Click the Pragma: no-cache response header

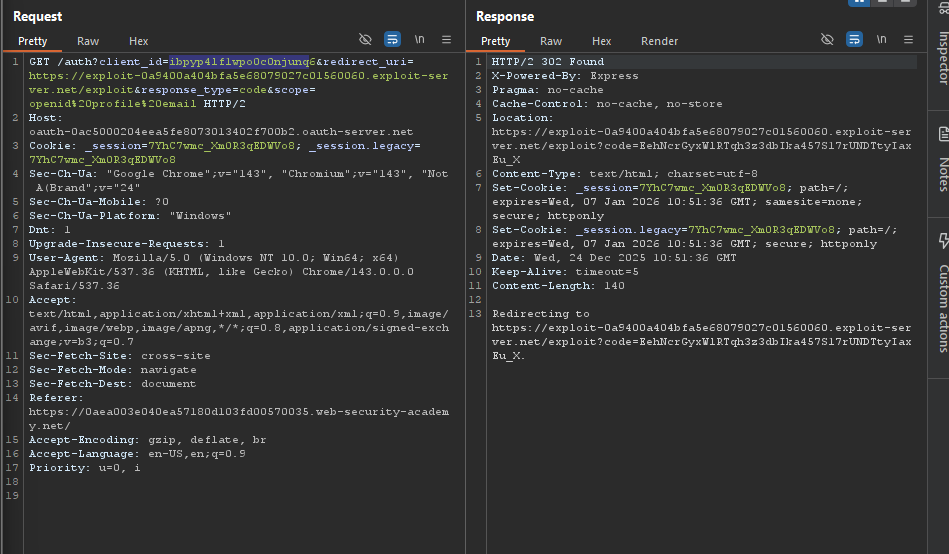coord(548,90)
